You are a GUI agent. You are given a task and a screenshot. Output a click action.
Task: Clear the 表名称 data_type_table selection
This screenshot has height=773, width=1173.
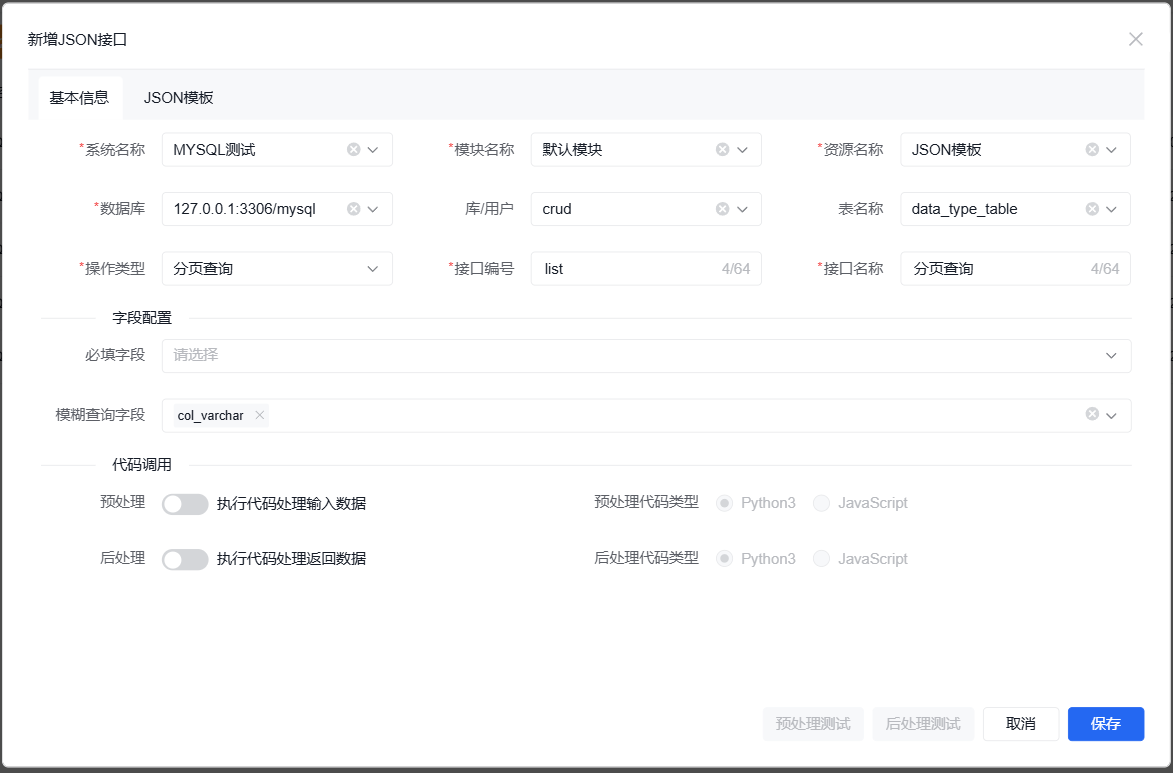1091,209
